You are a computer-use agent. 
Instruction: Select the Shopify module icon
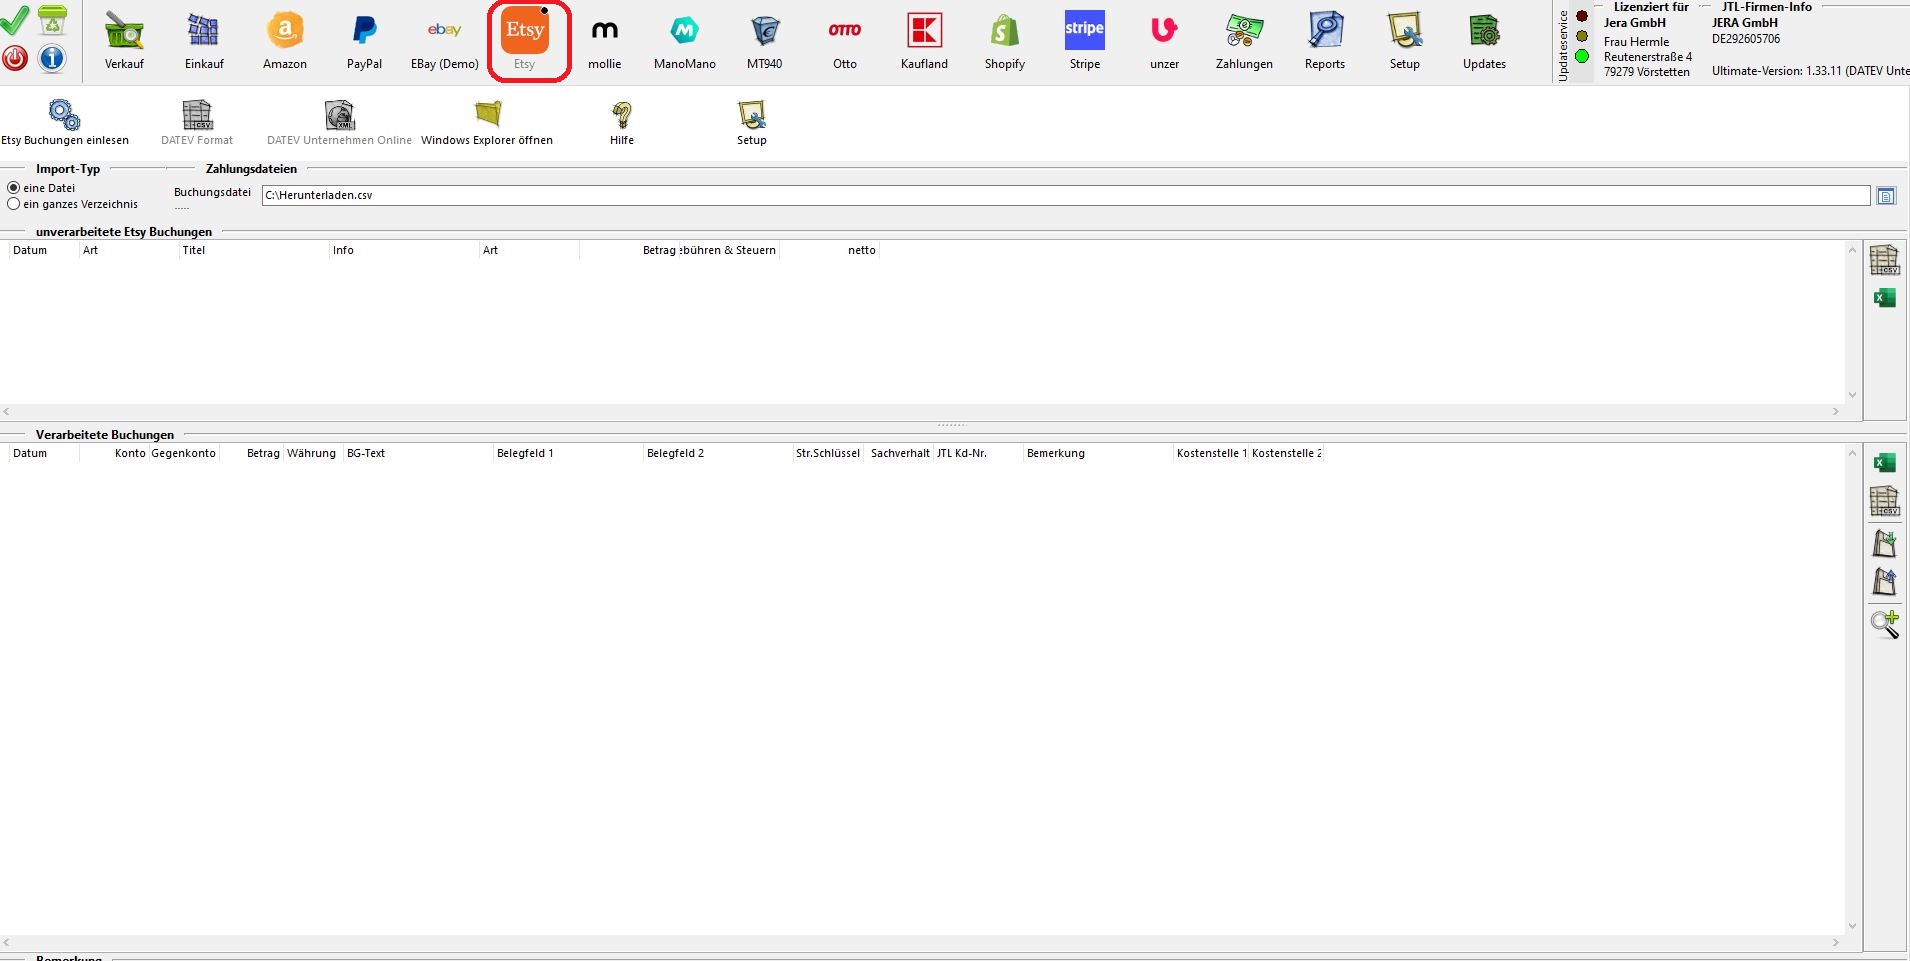point(1004,41)
